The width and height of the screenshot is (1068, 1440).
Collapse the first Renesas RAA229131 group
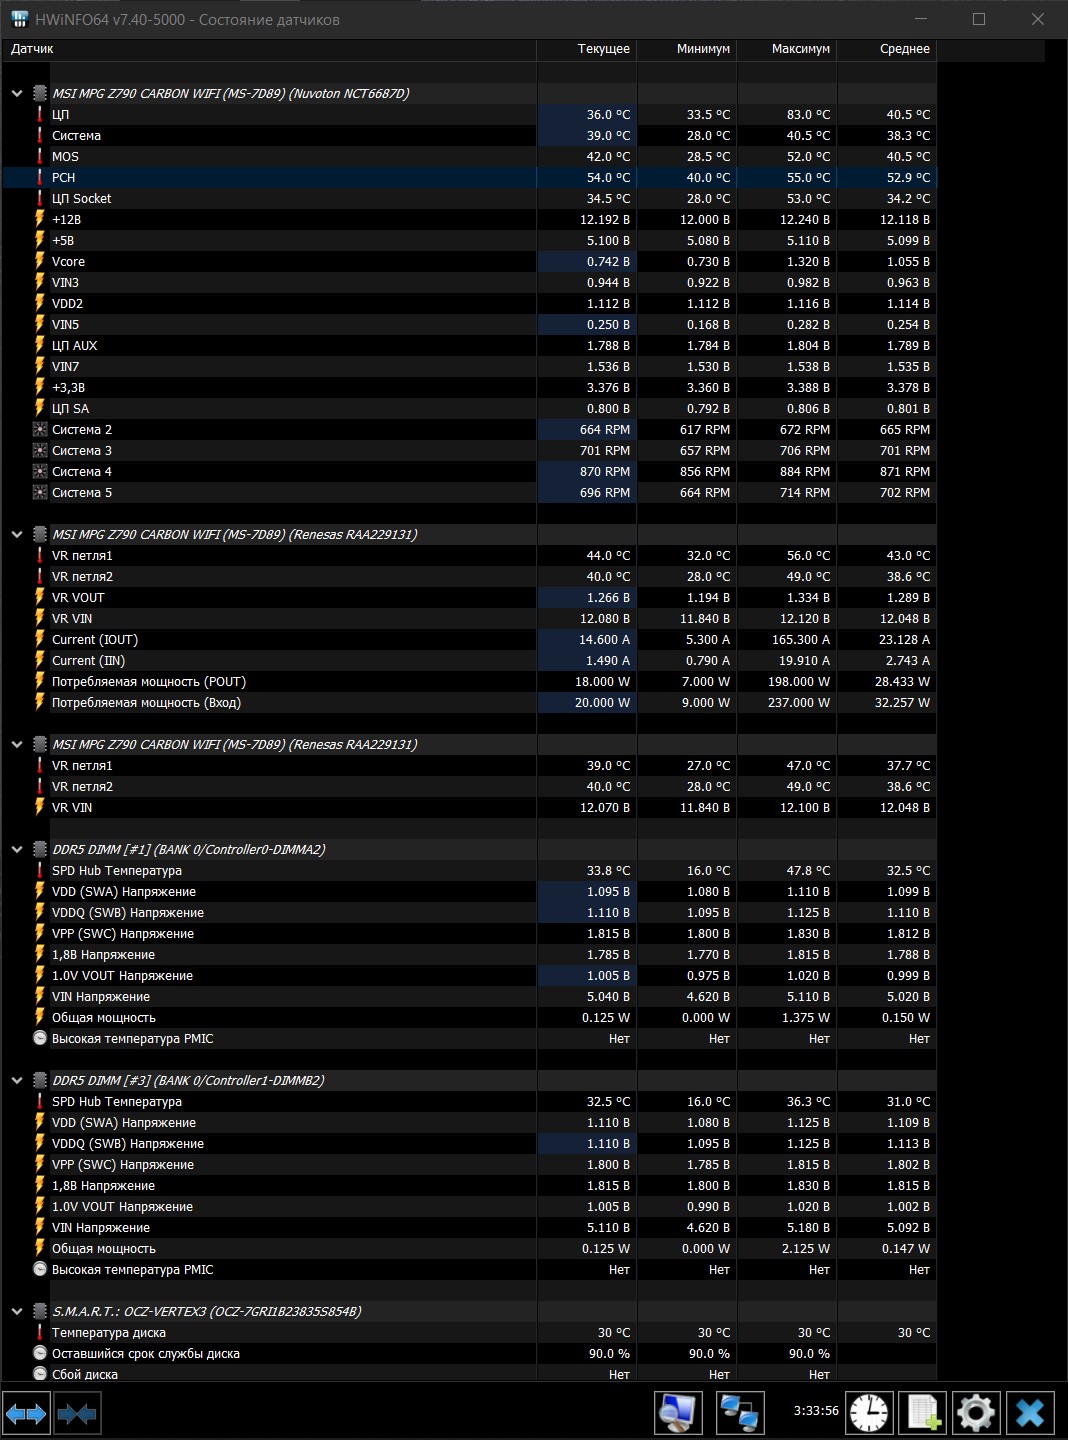point(17,534)
